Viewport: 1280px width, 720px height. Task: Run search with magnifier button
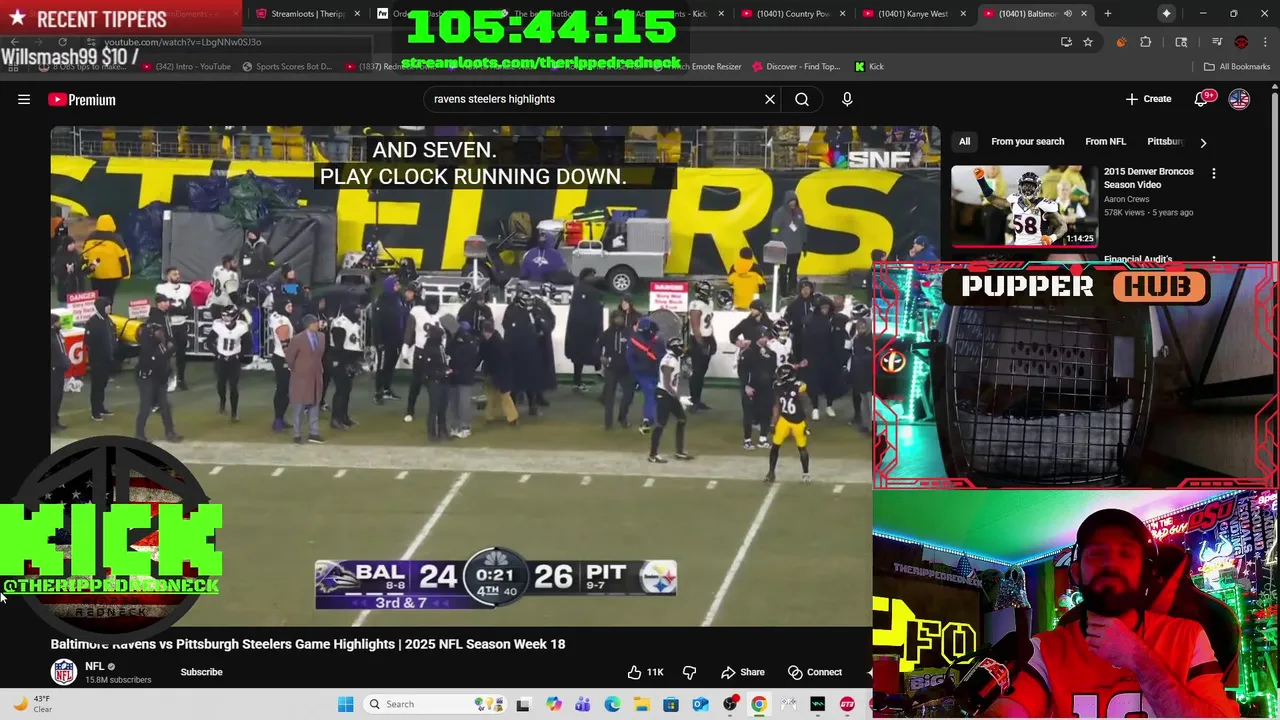(802, 99)
